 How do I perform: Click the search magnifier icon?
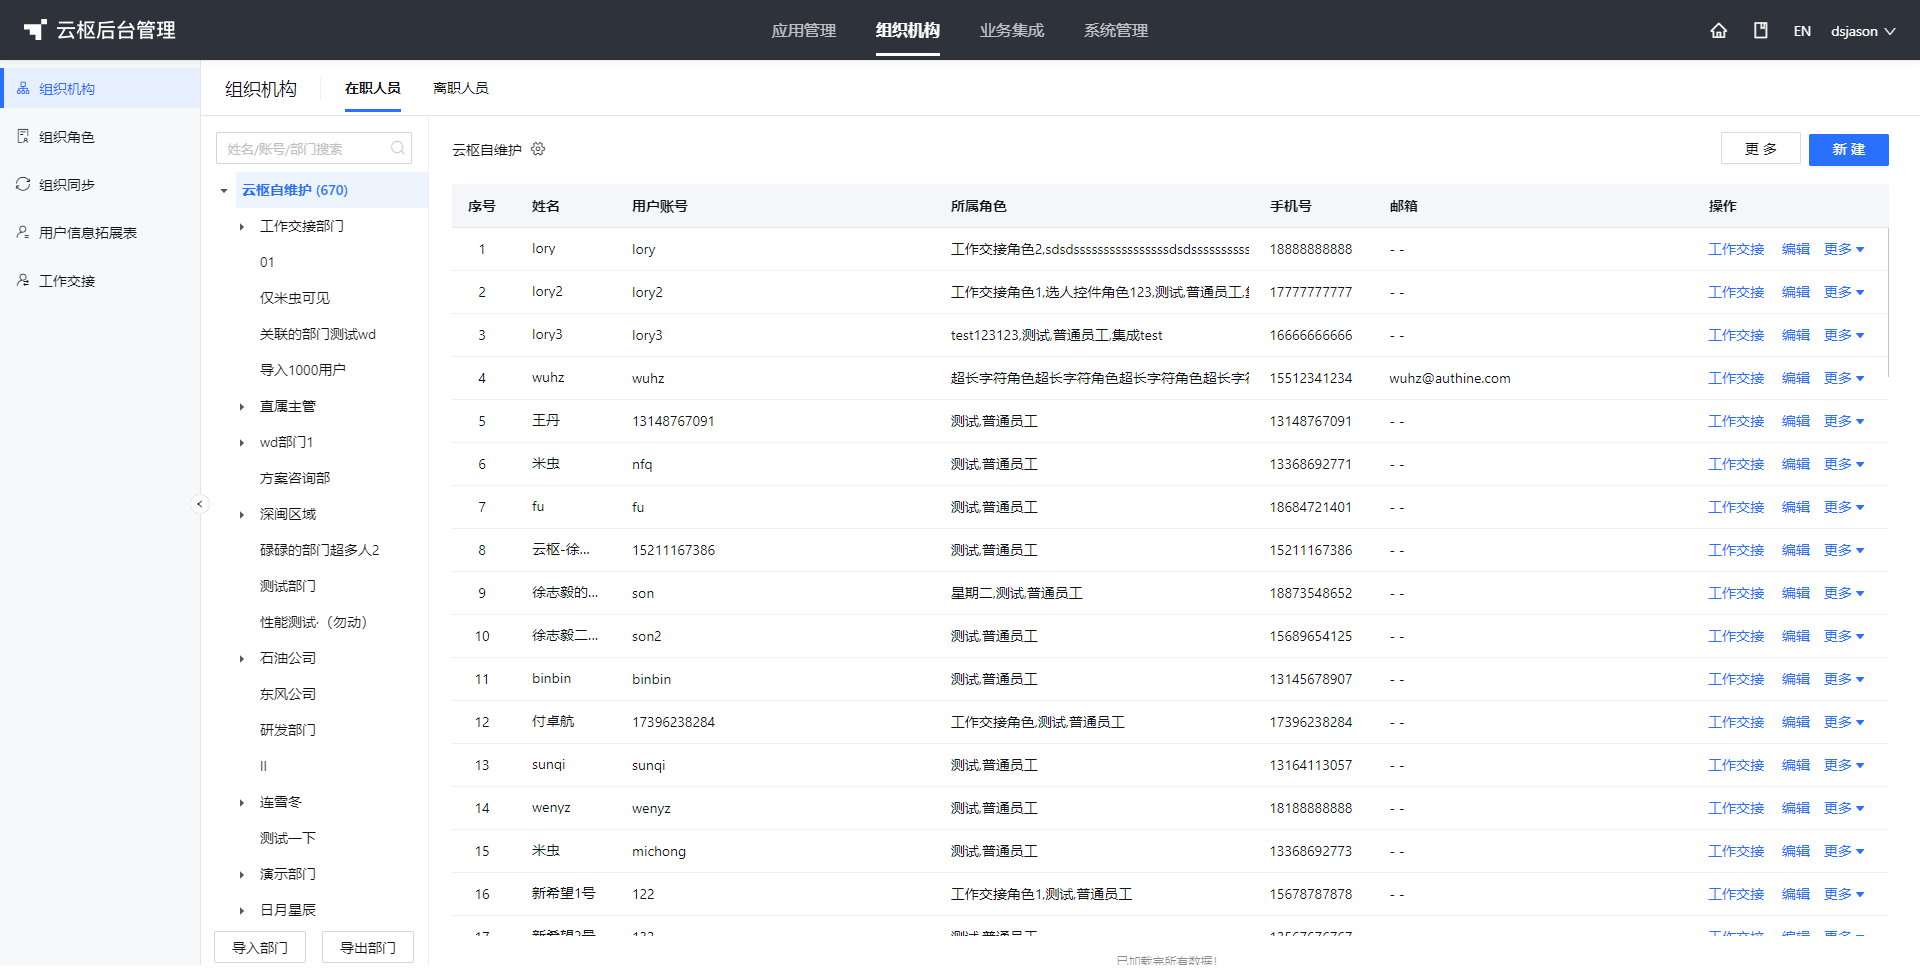(x=398, y=148)
